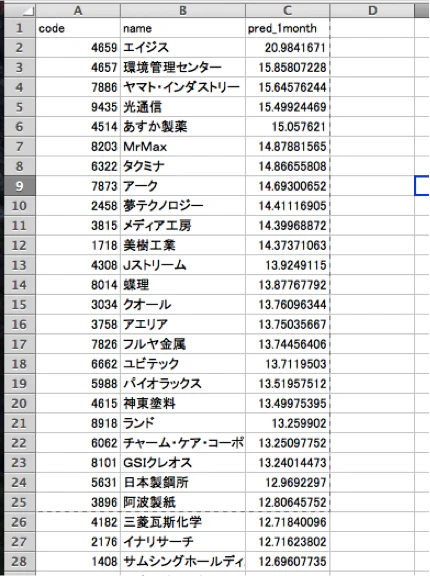Click the name cell 'ランド'

[x=183, y=423]
